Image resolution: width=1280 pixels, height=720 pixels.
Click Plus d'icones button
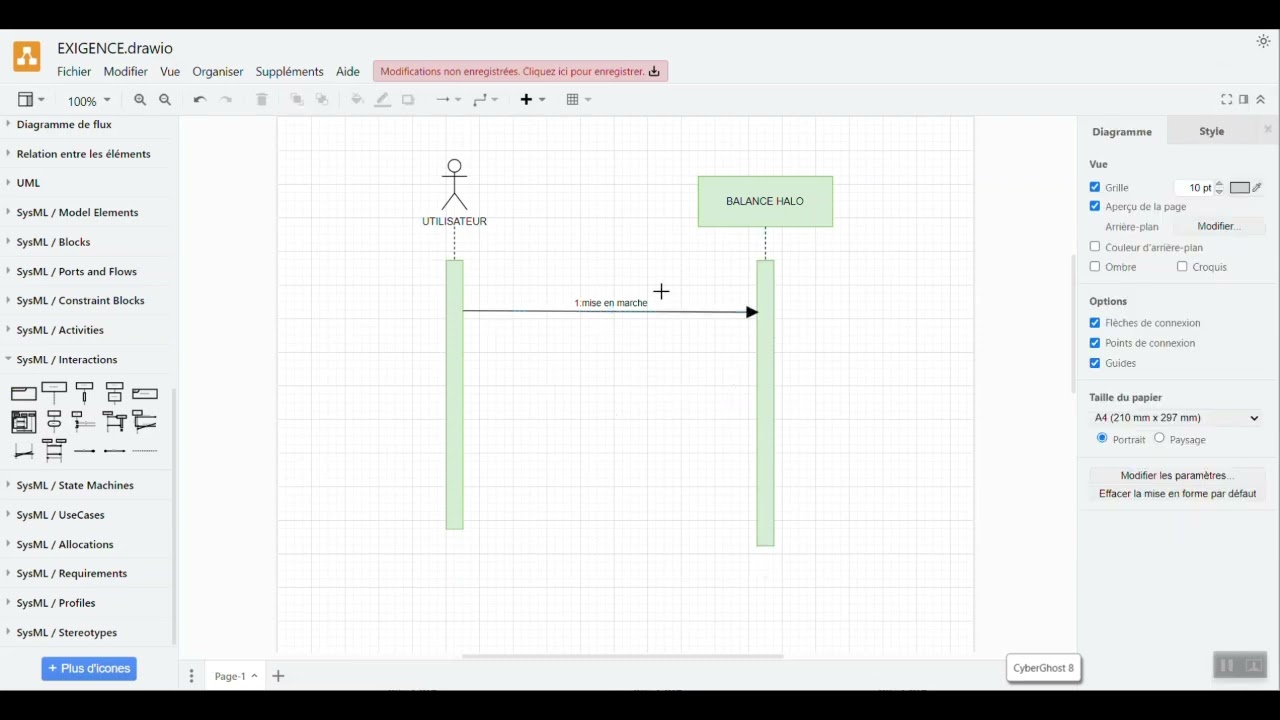pyautogui.click(x=89, y=669)
